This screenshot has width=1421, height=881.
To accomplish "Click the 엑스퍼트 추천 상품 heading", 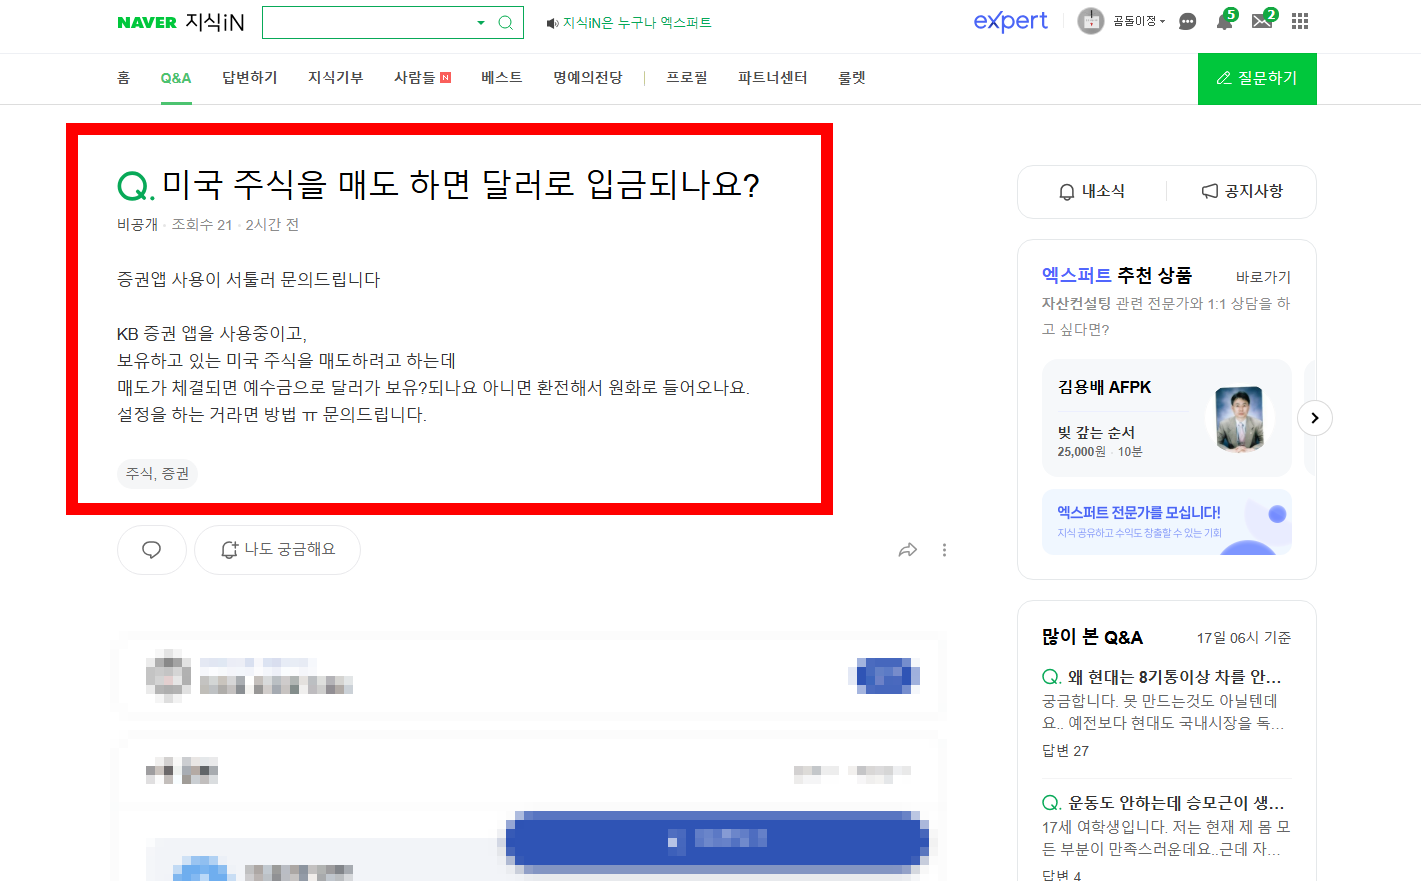I will click(1117, 275).
